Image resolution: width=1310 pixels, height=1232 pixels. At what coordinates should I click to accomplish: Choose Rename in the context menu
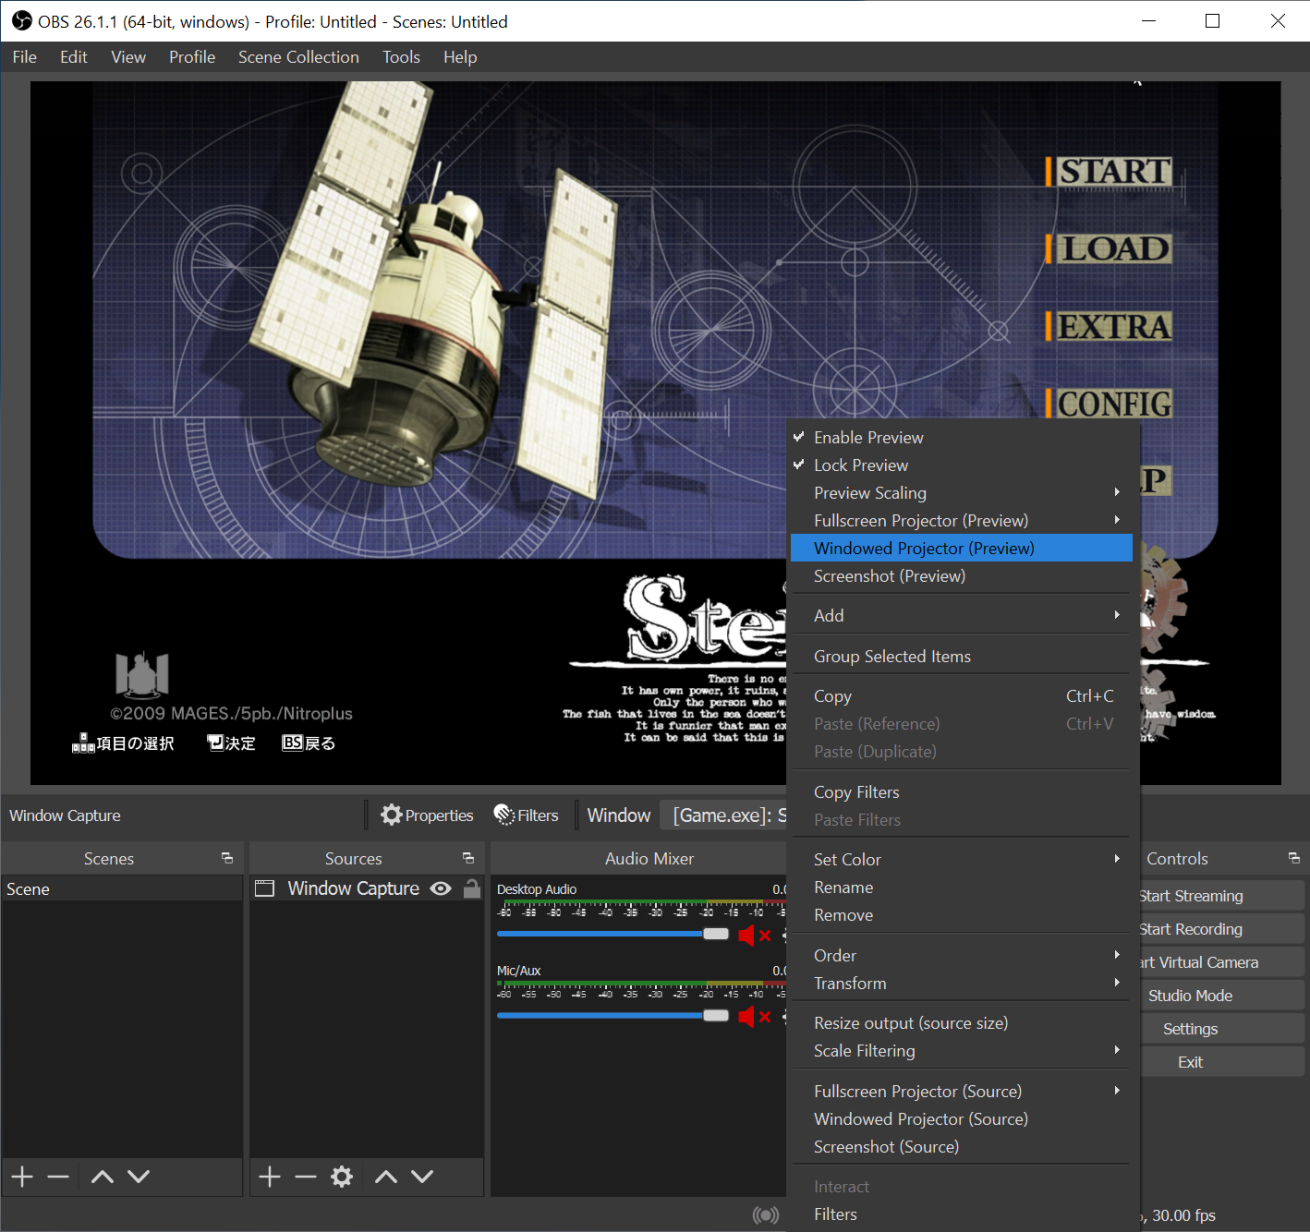tap(961, 888)
